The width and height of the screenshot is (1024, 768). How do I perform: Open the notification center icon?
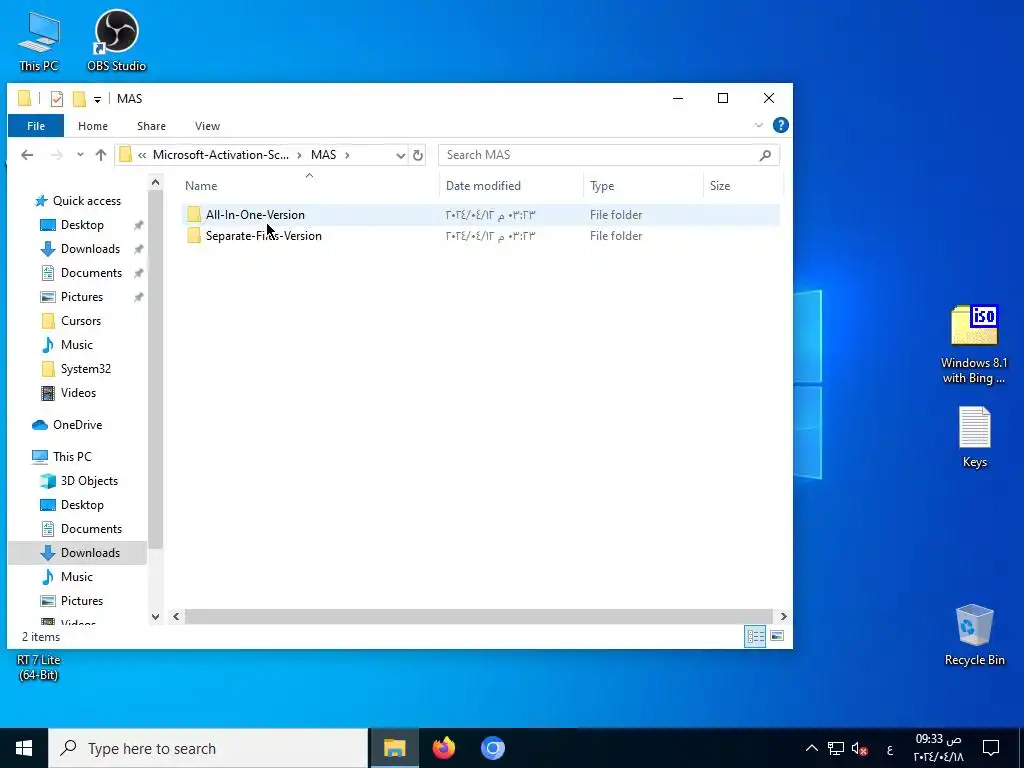coord(991,748)
